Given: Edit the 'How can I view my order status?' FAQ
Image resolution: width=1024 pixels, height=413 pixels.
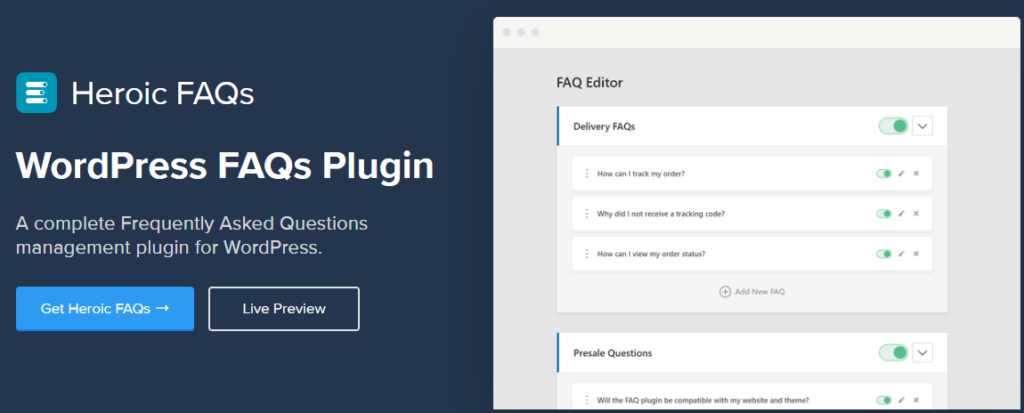Looking at the screenshot, I should (901, 254).
